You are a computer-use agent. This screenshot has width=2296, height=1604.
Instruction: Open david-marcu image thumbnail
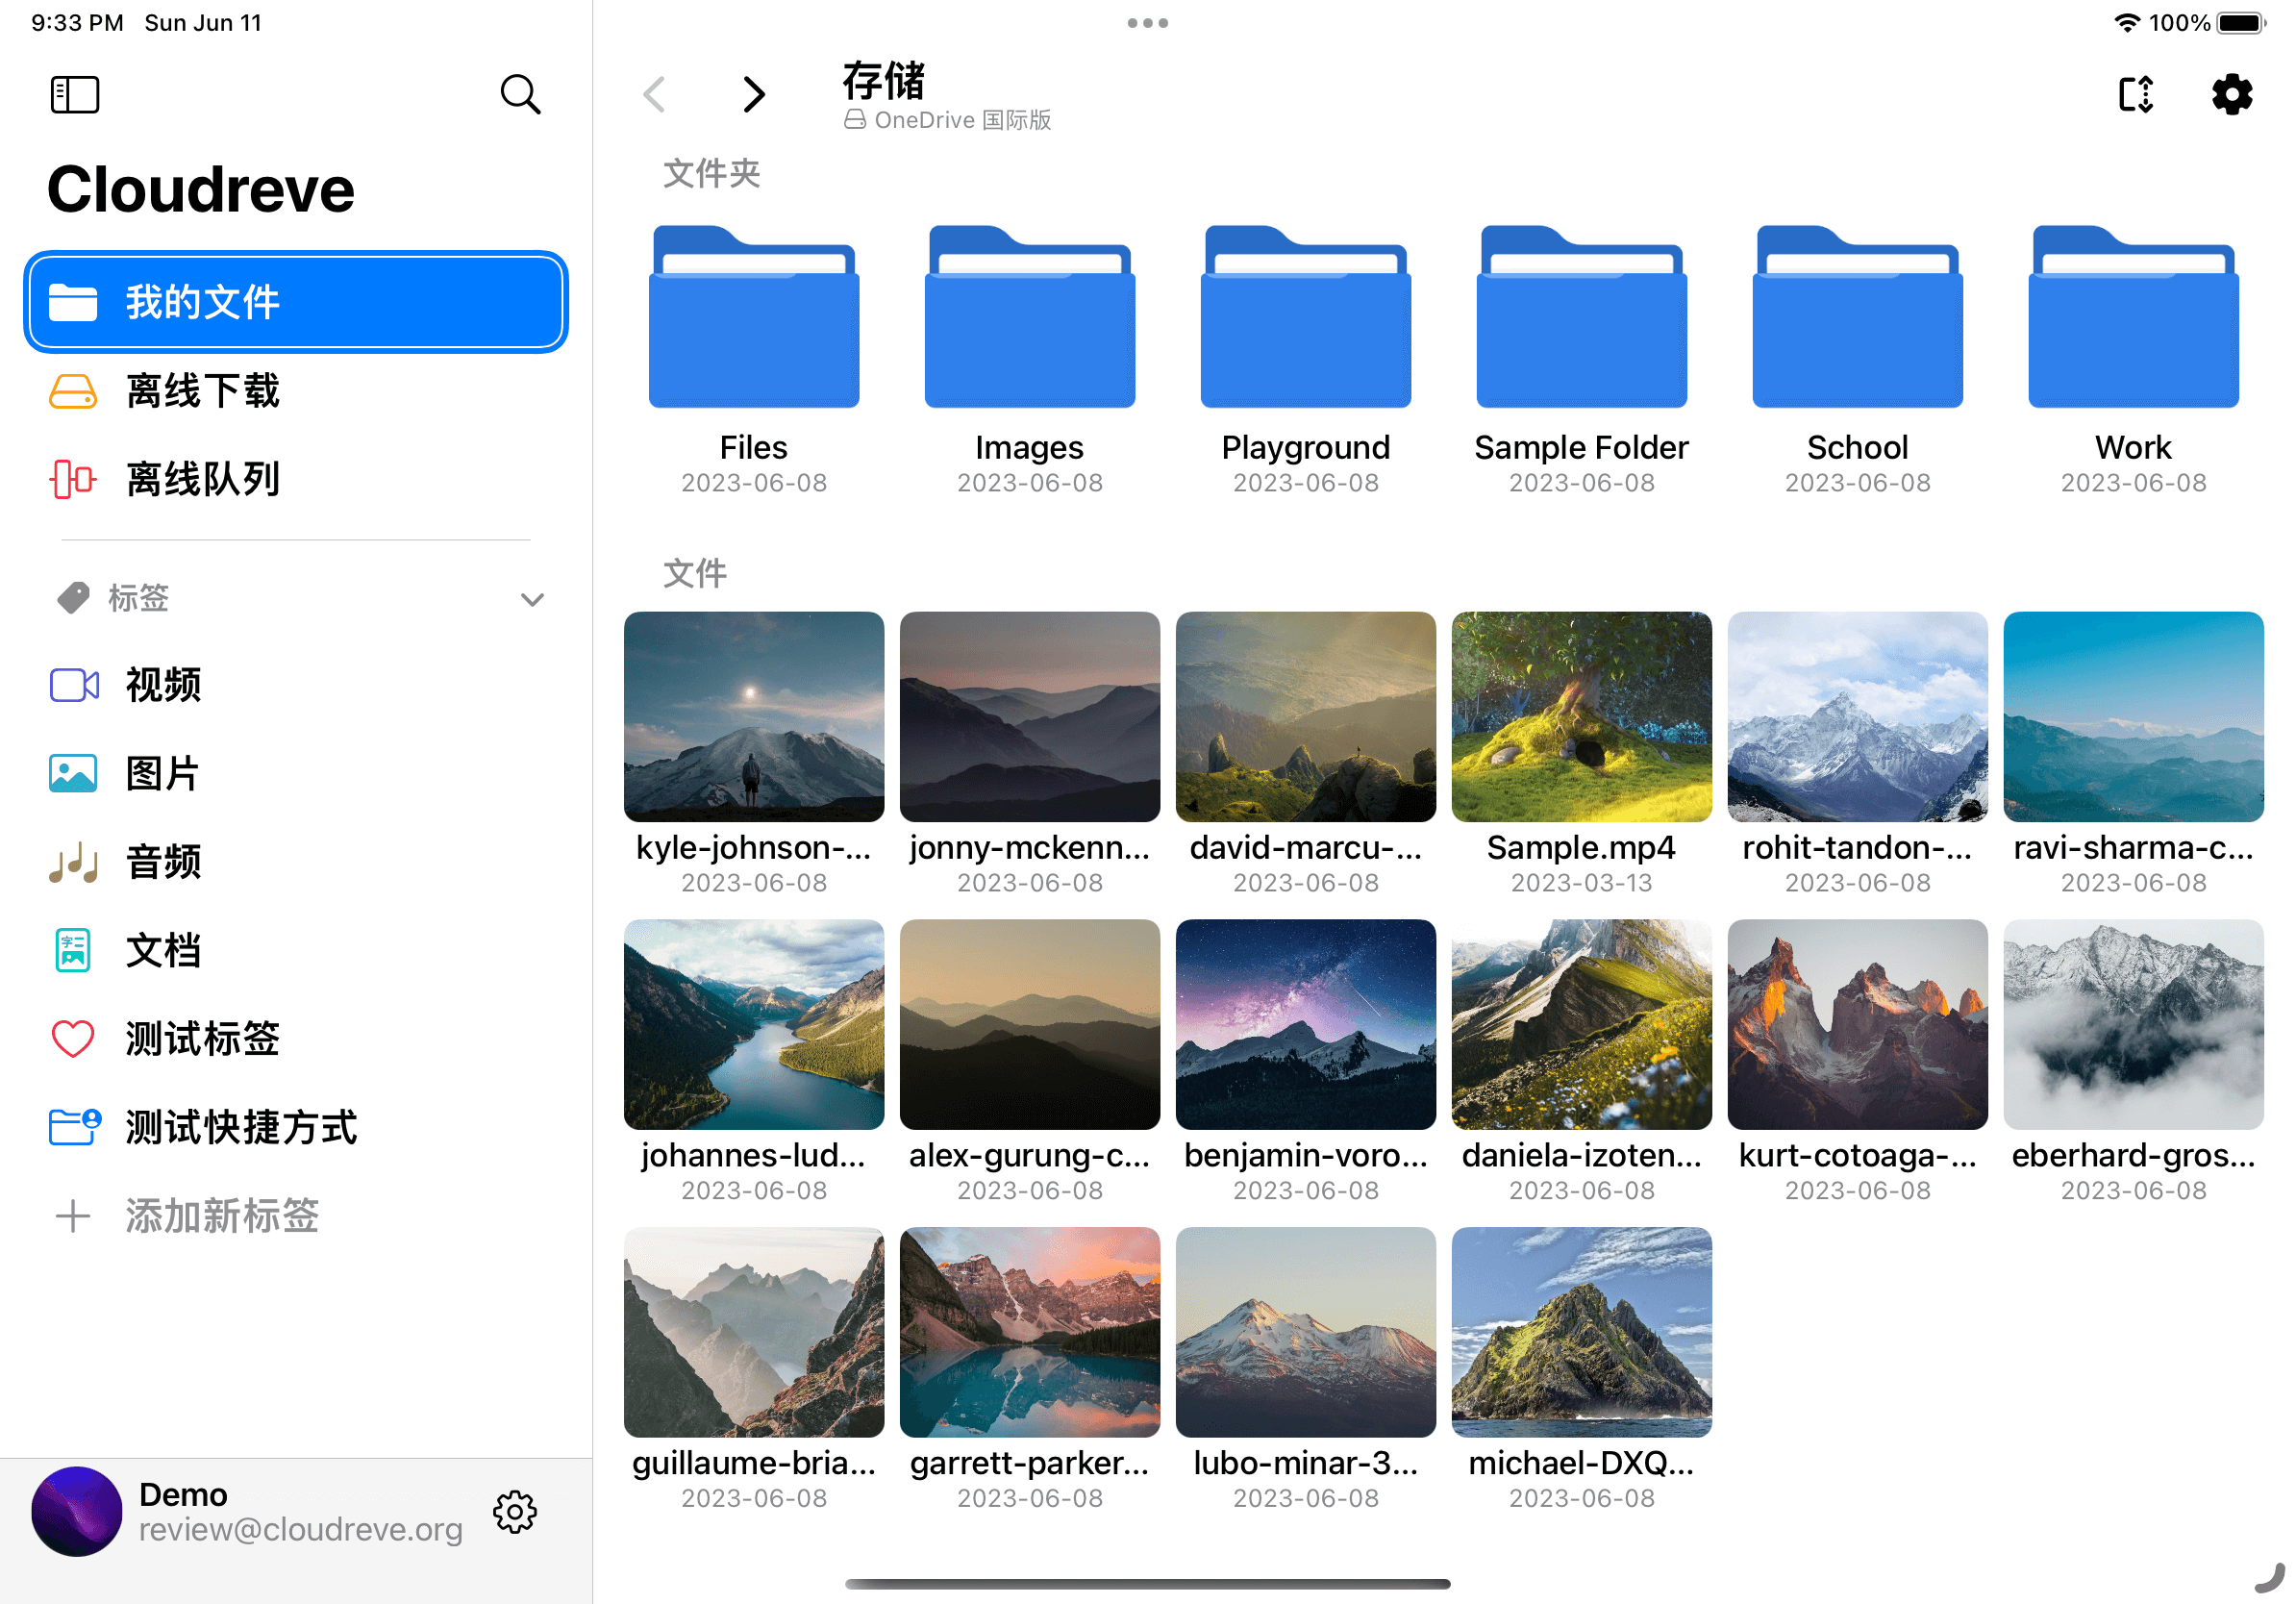click(1306, 716)
